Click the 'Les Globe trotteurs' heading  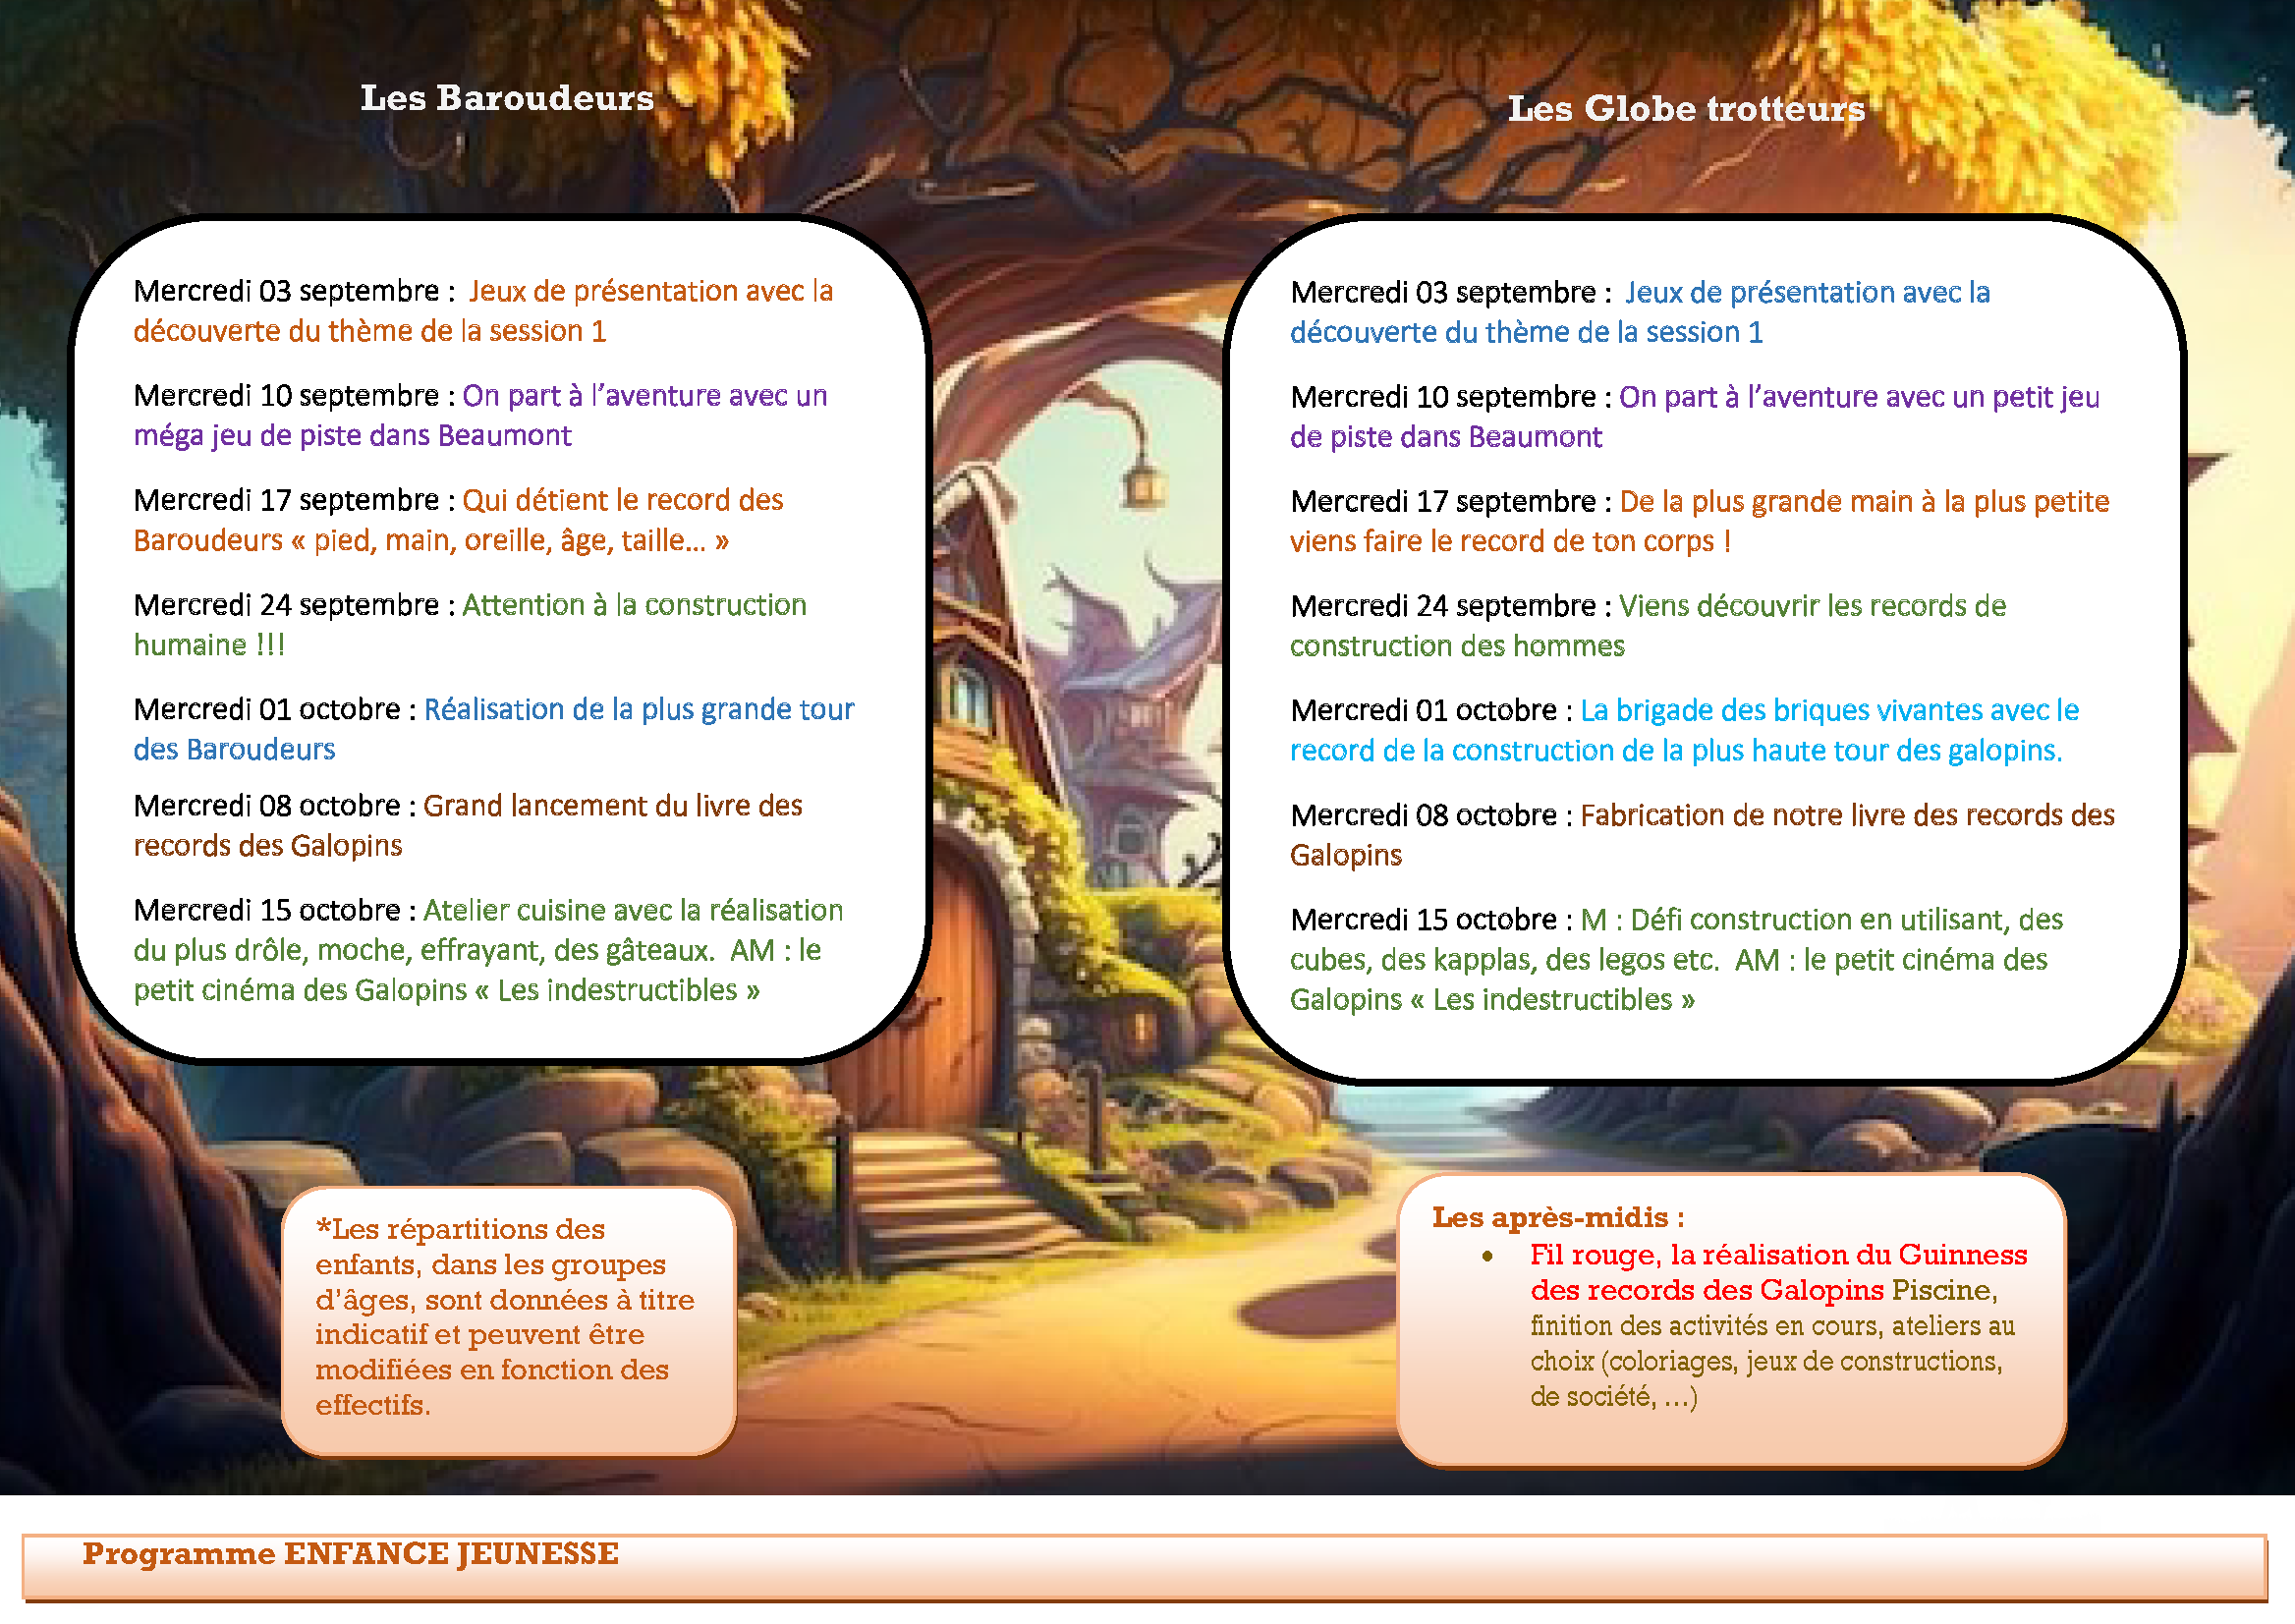(x=1685, y=108)
